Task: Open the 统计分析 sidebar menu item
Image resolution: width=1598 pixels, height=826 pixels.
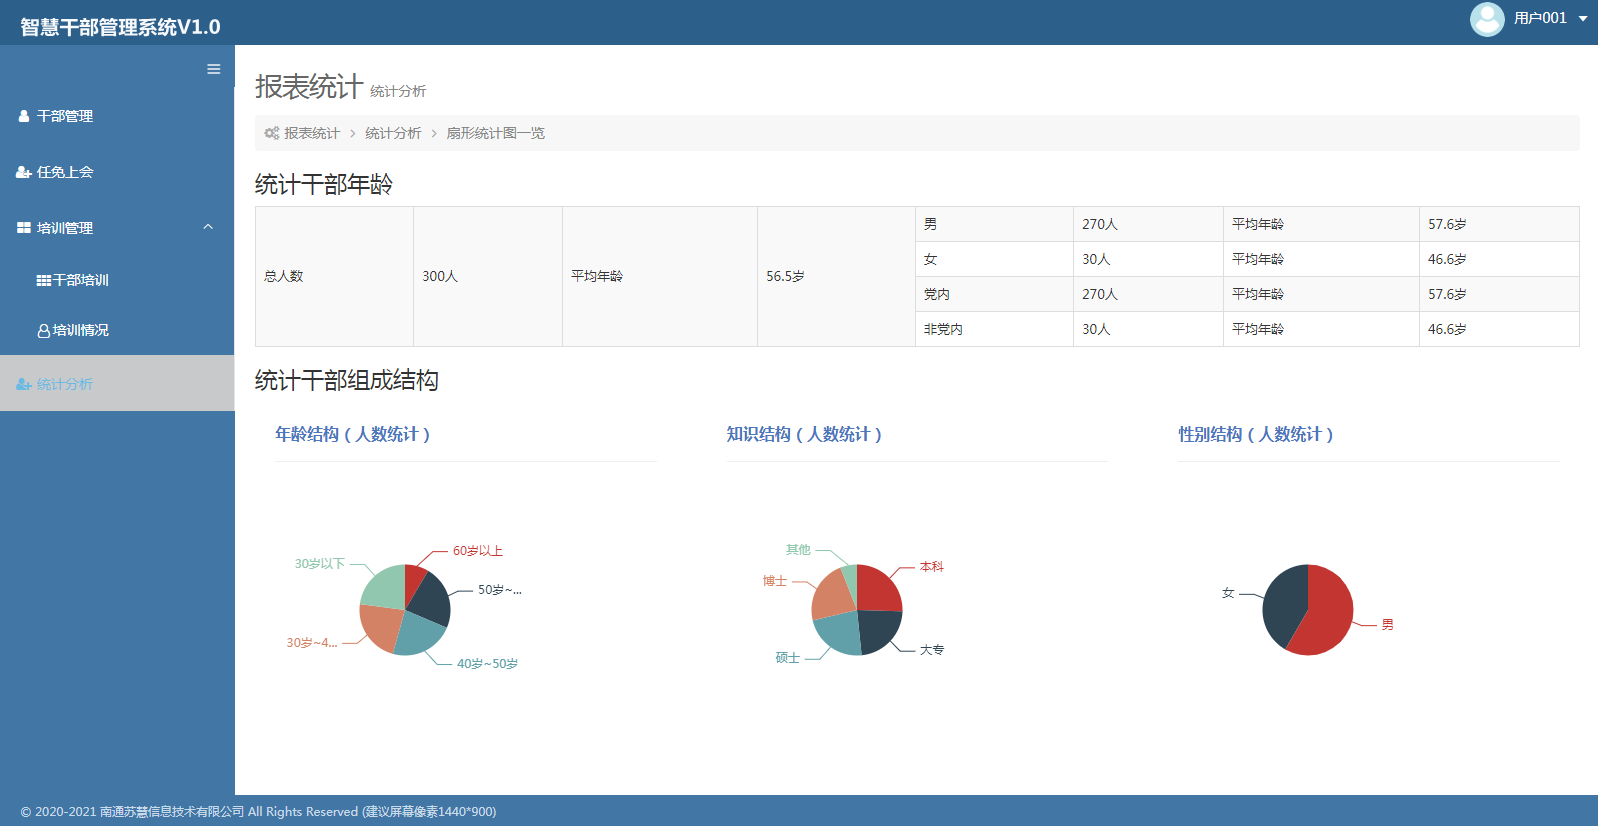Action: coord(65,384)
